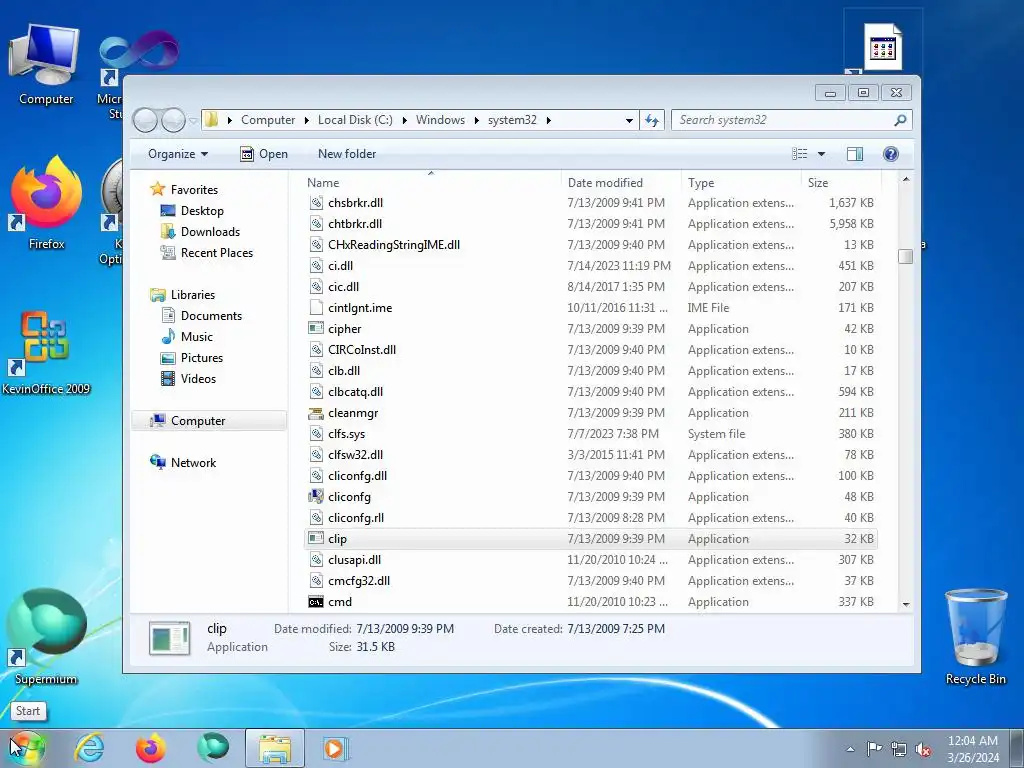Viewport: 1024px width, 768px height.
Task: Open Supermium desktop shortcut
Action: (46, 637)
